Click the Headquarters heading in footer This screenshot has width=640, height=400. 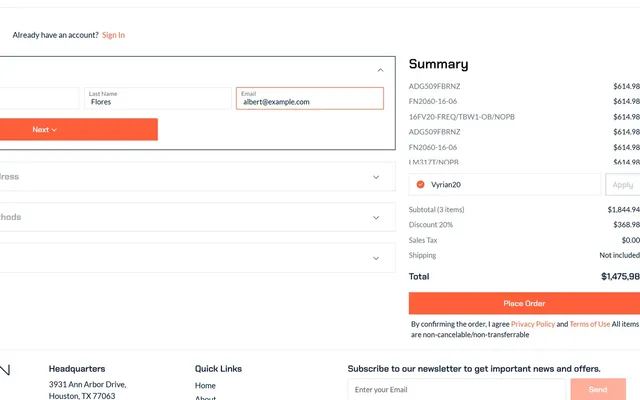click(77, 369)
